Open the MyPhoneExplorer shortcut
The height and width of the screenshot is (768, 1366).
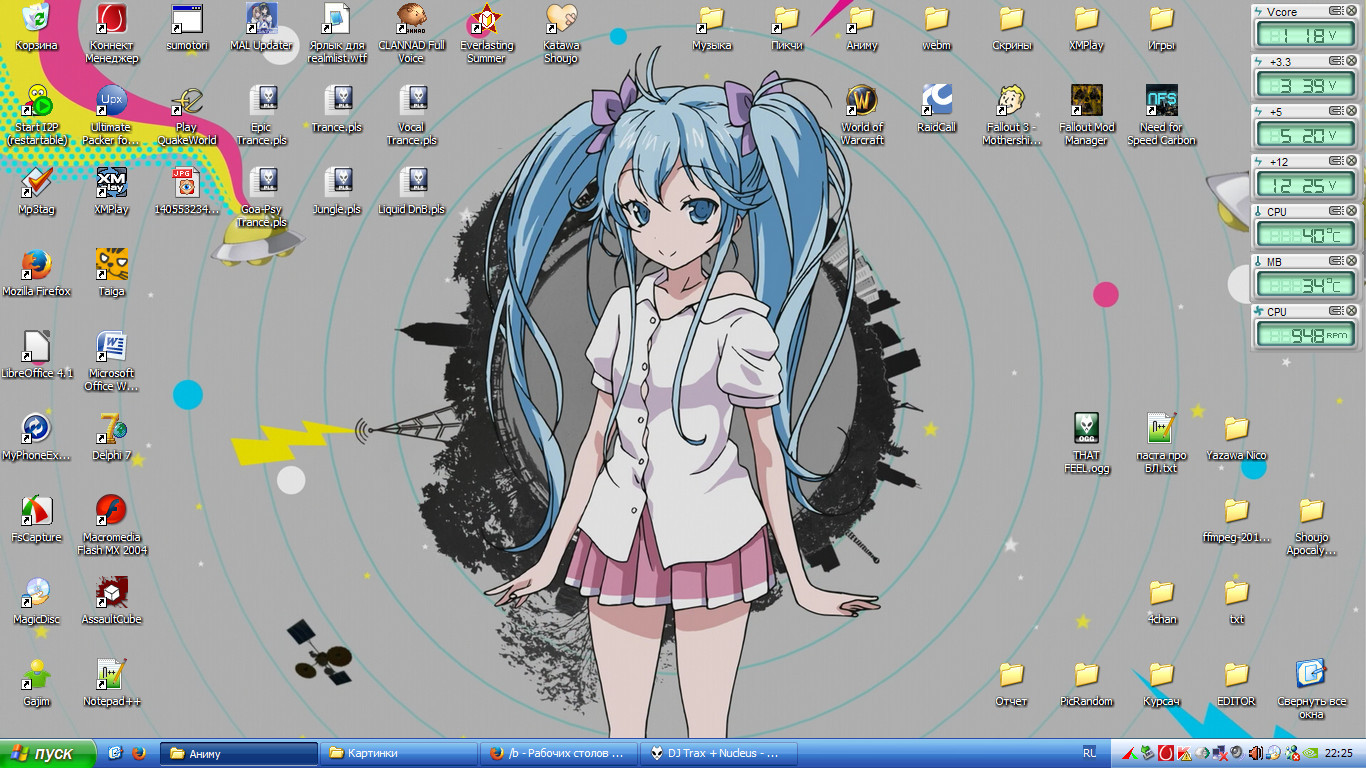click(x=36, y=437)
